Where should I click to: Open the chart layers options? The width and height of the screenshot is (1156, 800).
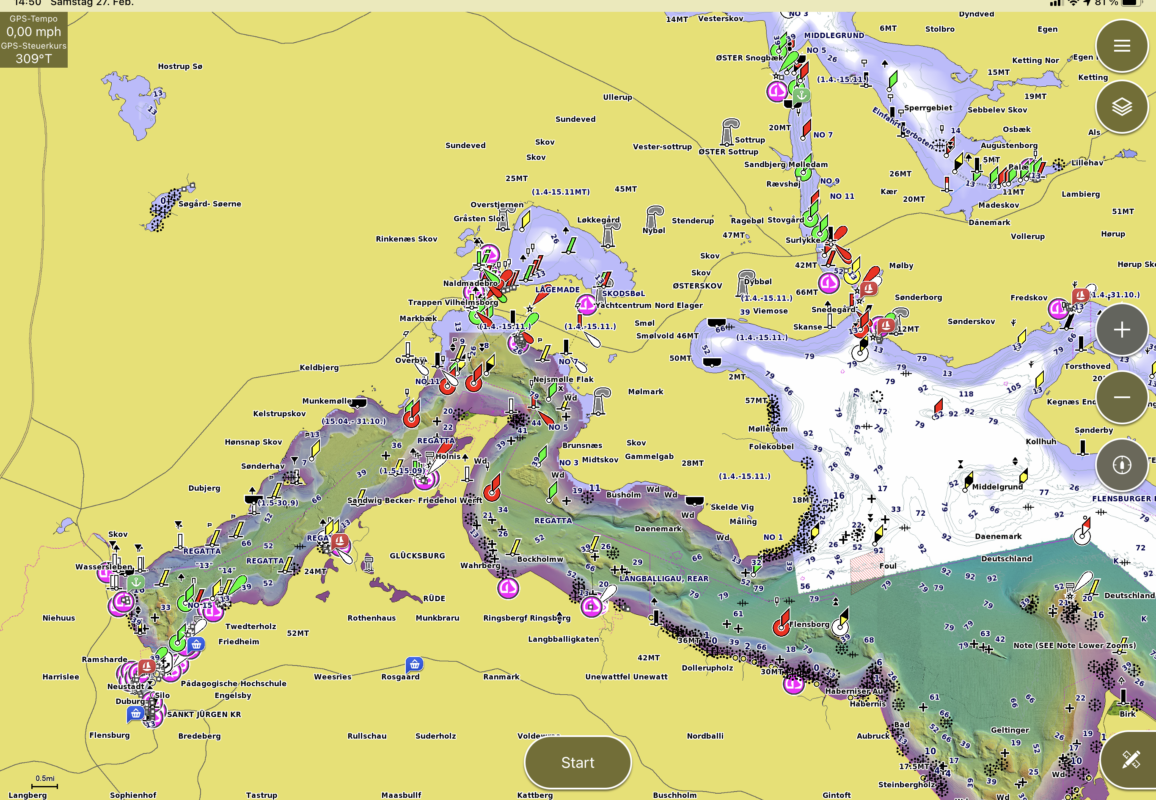pyautogui.click(x=1121, y=107)
